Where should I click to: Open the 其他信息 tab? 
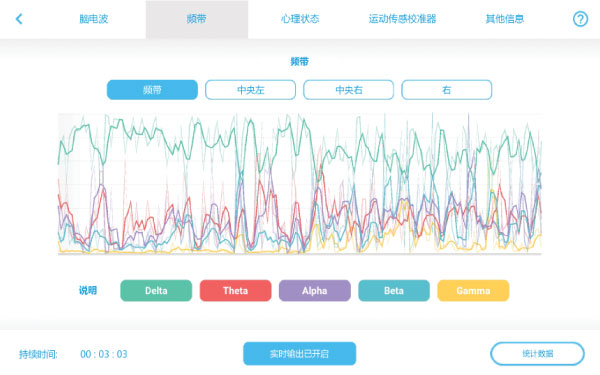pyautogui.click(x=505, y=19)
